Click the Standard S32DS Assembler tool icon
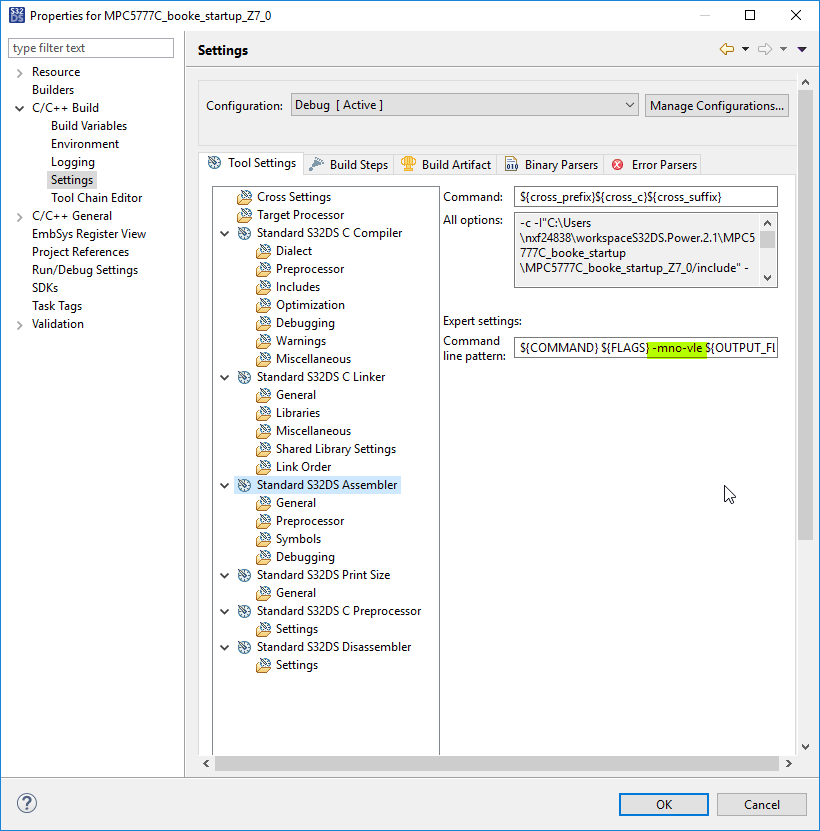 244,485
